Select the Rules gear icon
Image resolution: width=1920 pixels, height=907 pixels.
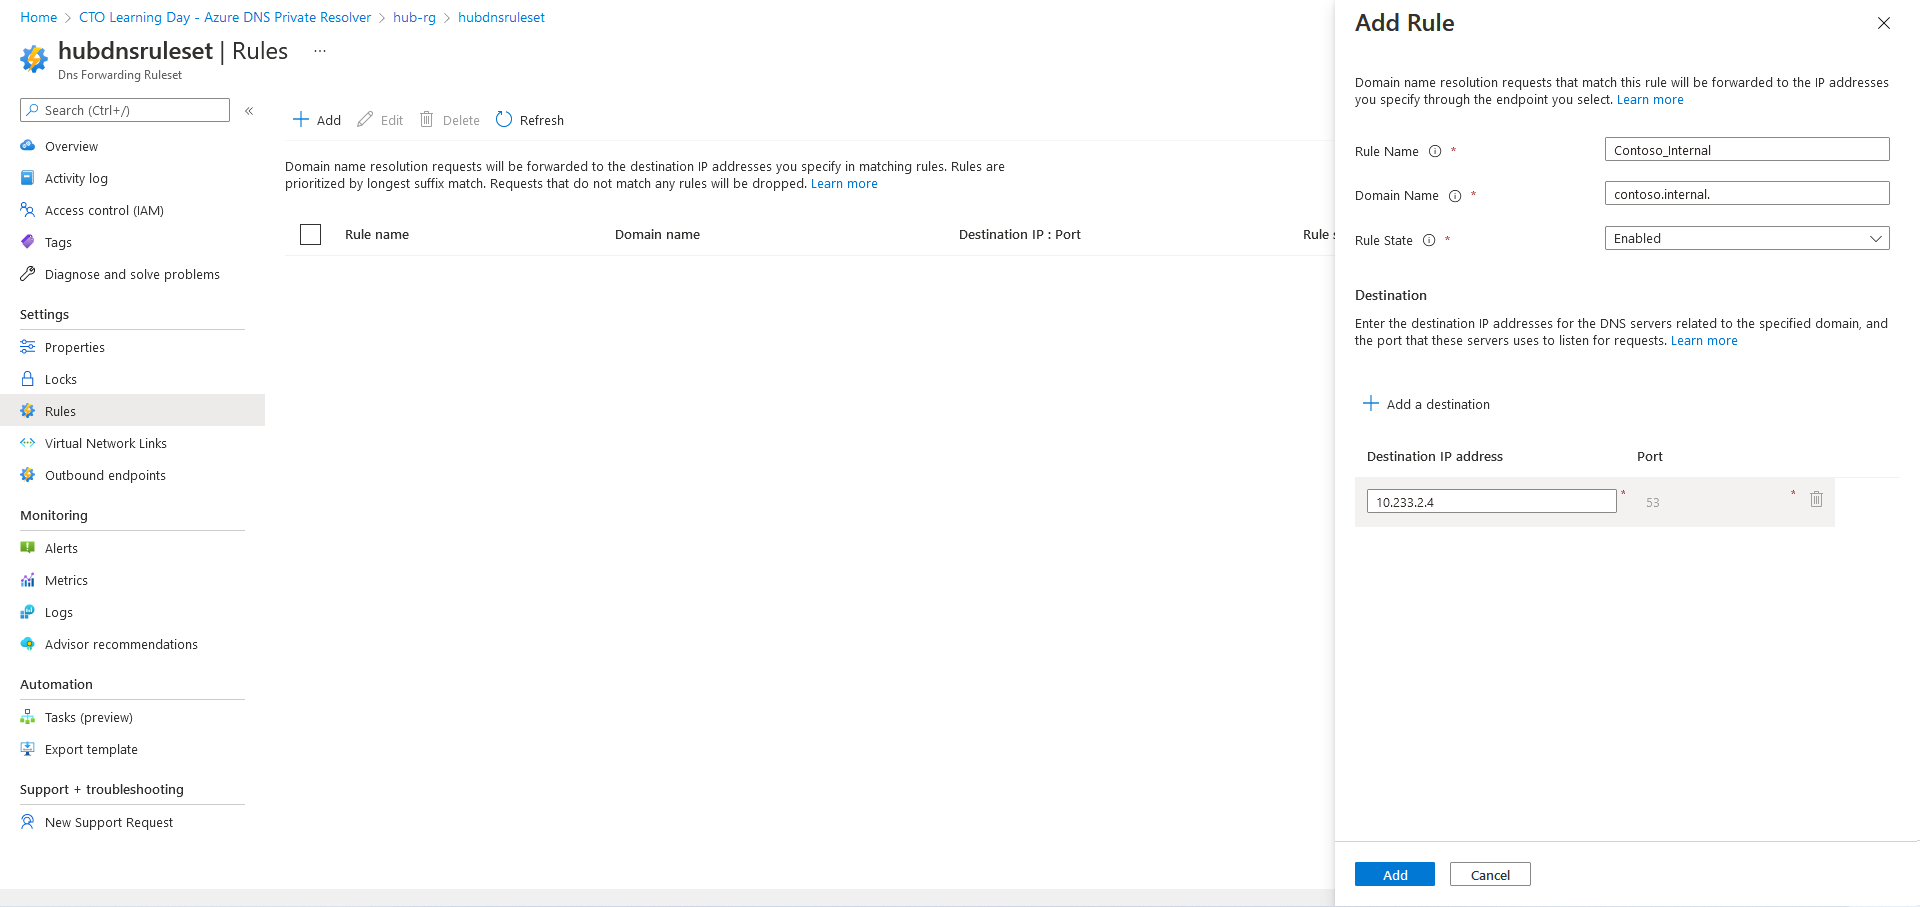pos(28,411)
